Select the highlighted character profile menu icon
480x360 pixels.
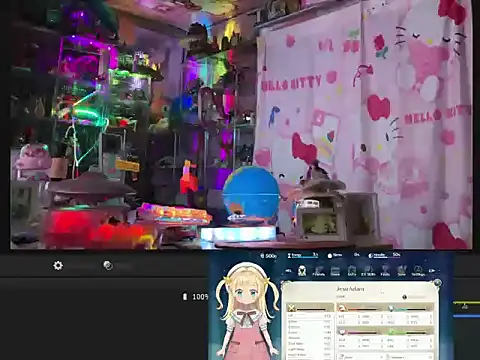(x=302, y=271)
